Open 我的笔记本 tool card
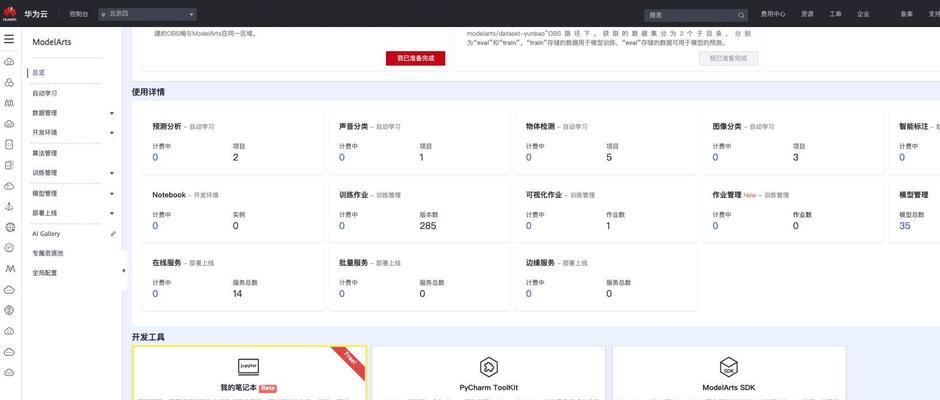The width and height of the screenshot is (940, 400). [x=249, y=373]
